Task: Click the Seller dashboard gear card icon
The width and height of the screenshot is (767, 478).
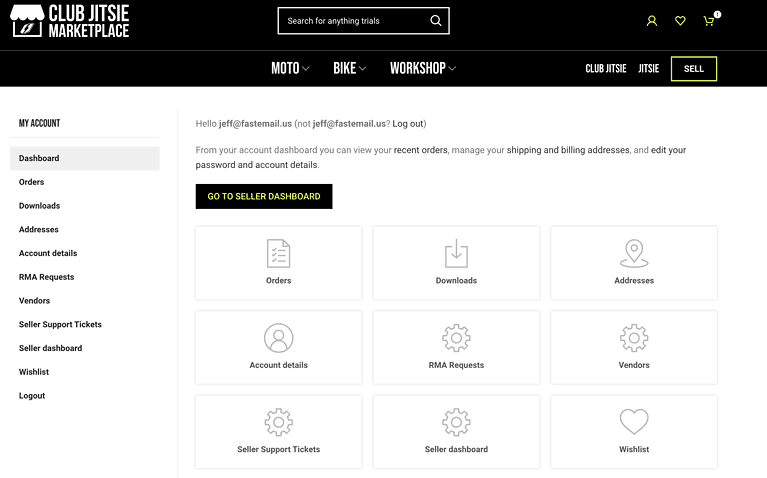Action: coord(456,422)
